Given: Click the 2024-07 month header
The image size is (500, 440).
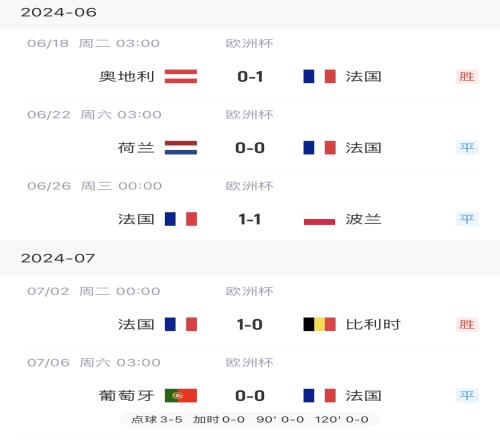Looking at the screenshot, I should (x=58, y=258).
